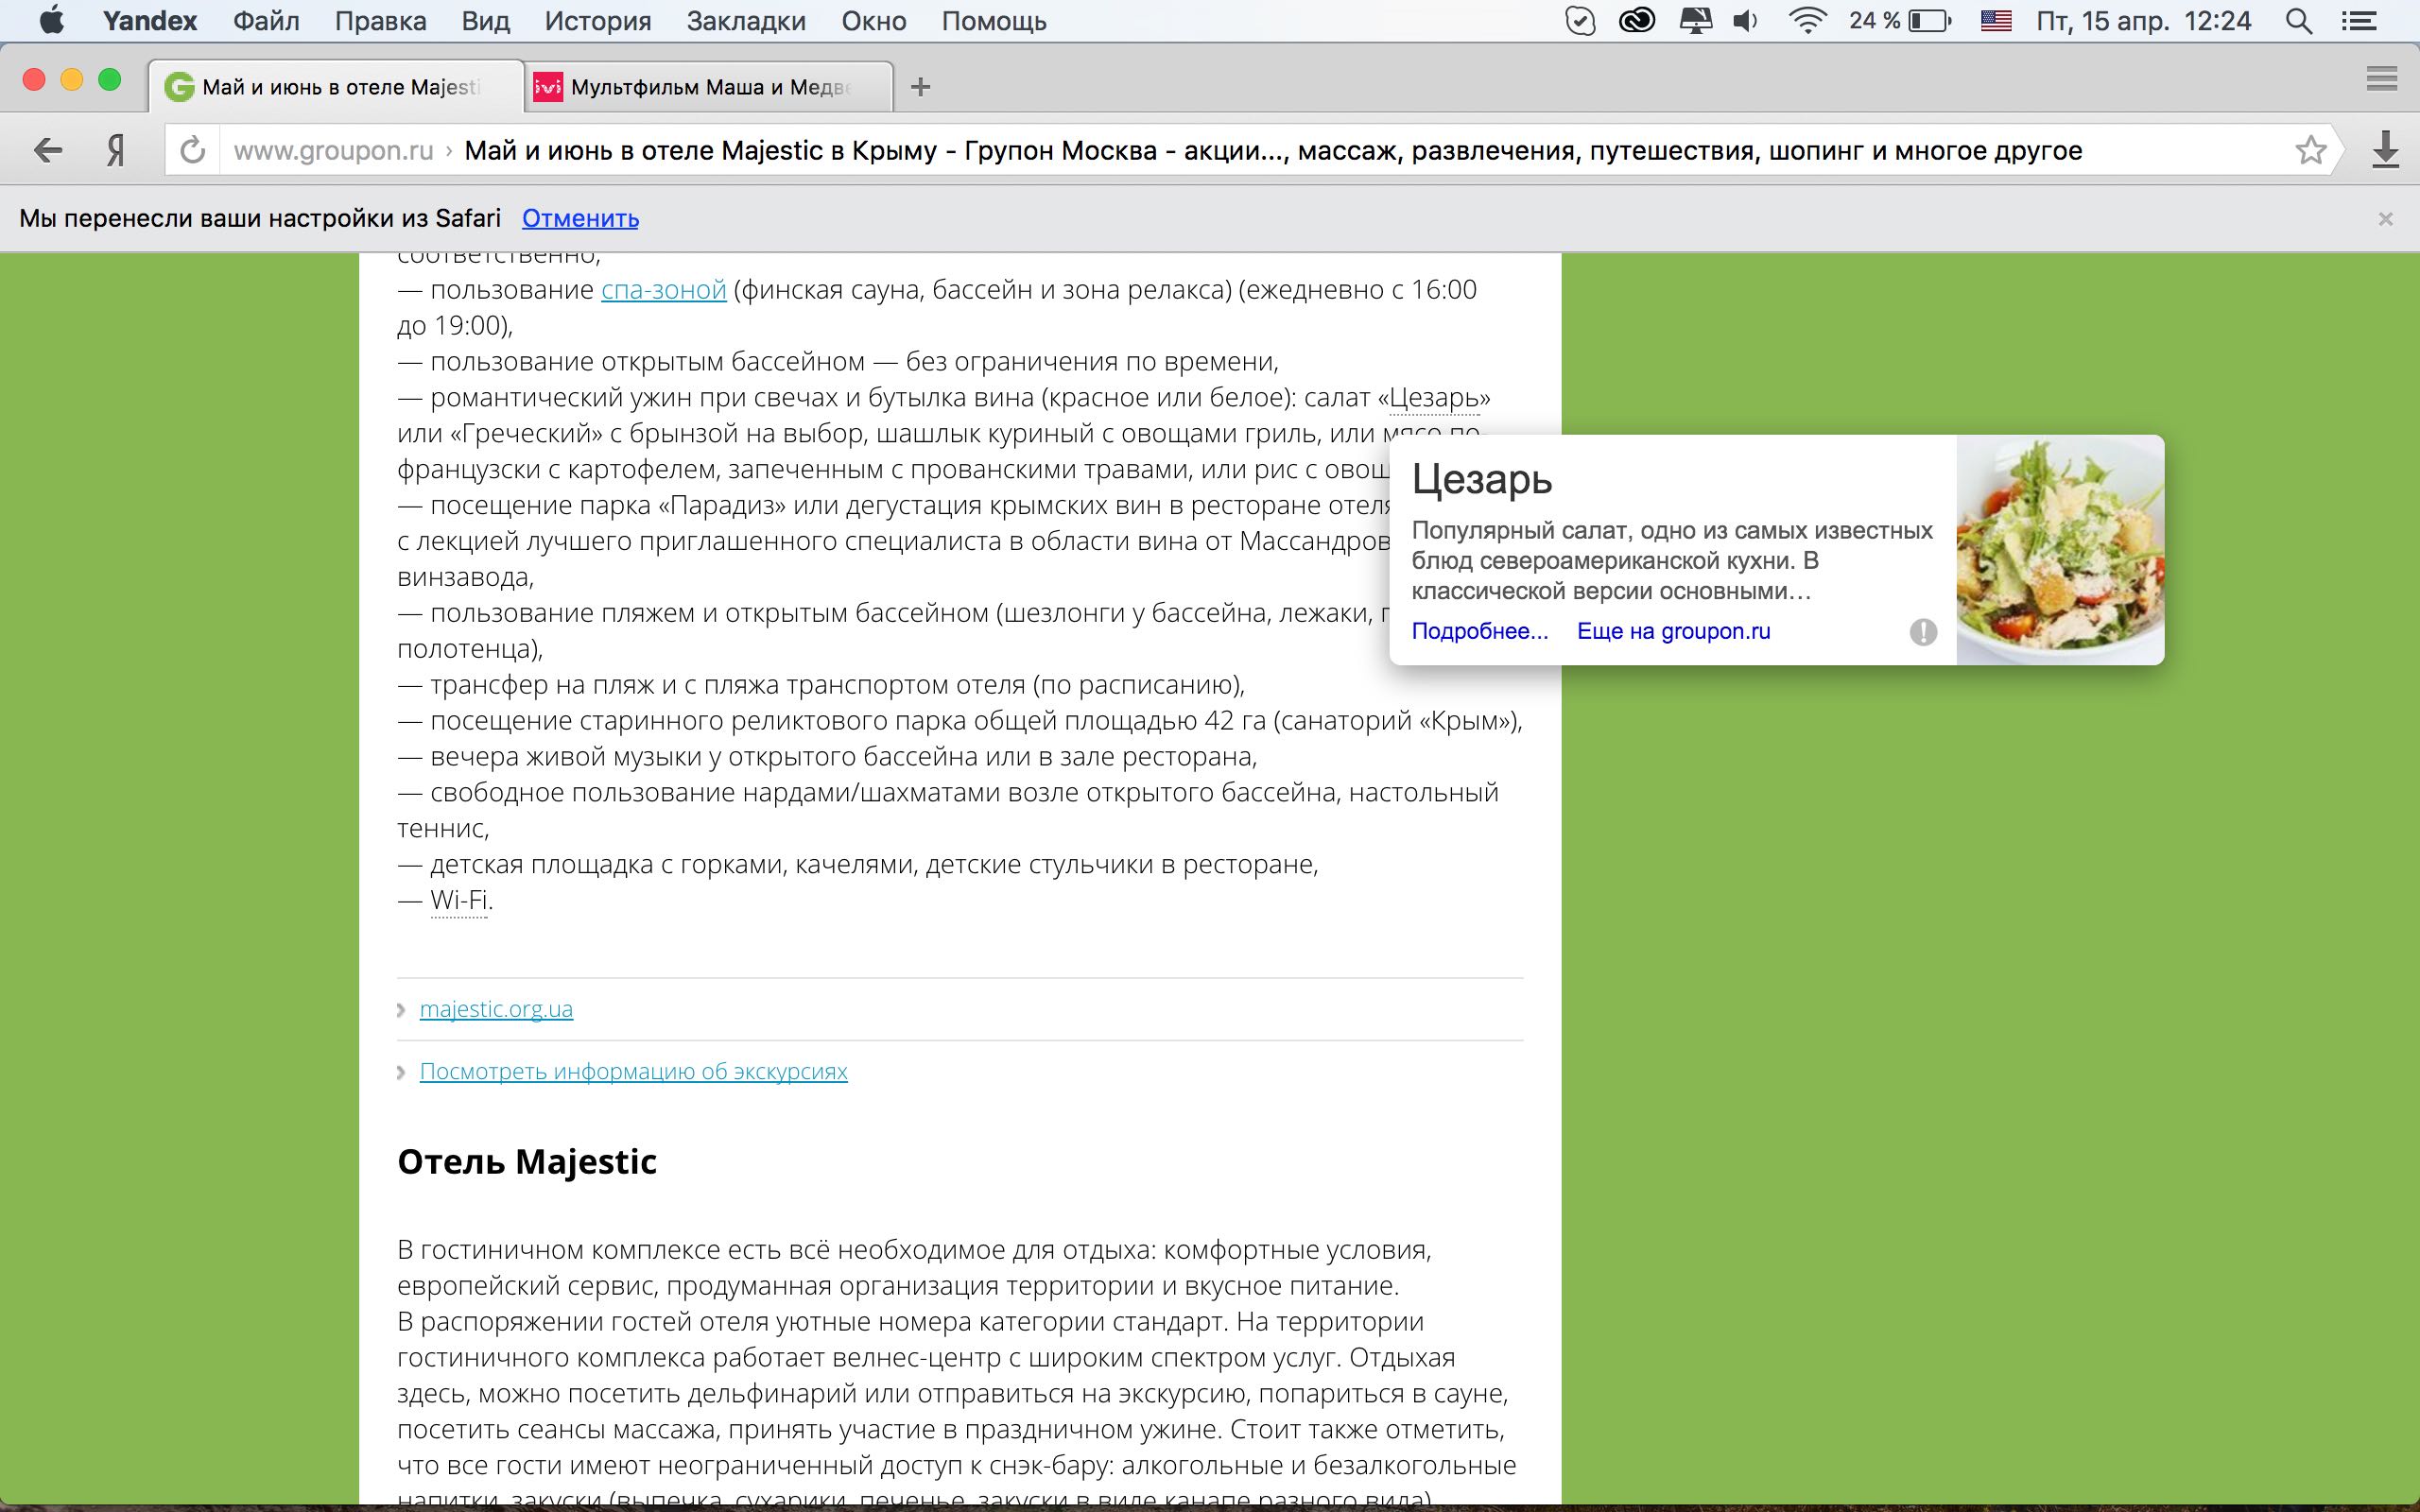2420x1512 pixels.
Task: Click the Groupon tab favicon
Action: (179, 88)
